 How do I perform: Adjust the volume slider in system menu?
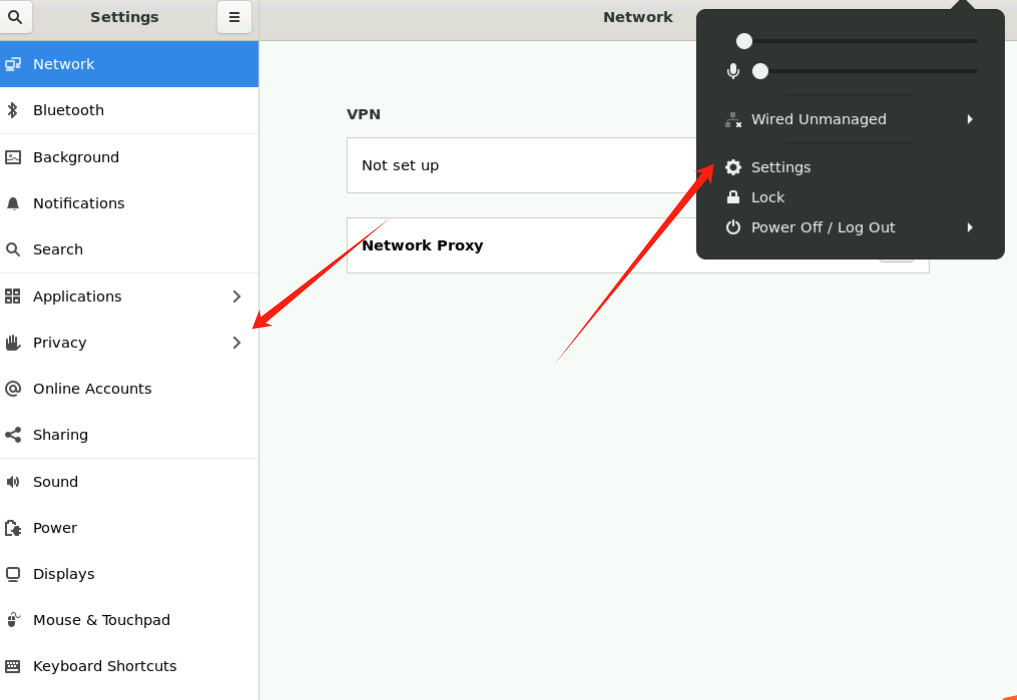click(856, 41)
